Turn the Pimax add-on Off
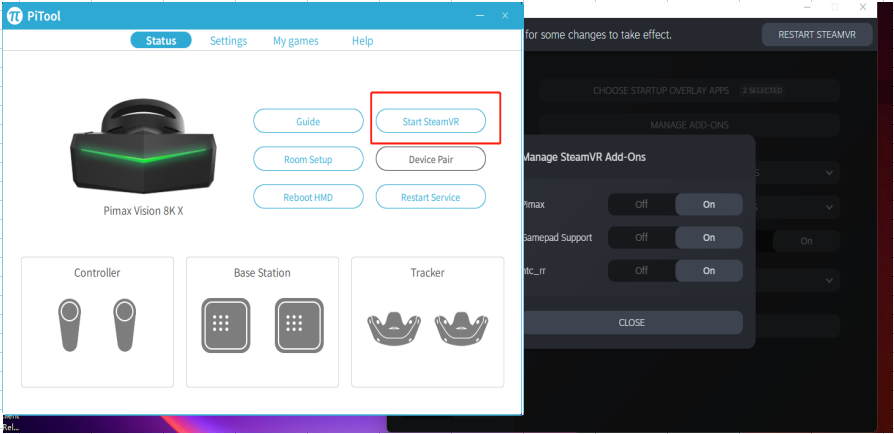This screenshot has height=434, width=894. pos(642,204)
